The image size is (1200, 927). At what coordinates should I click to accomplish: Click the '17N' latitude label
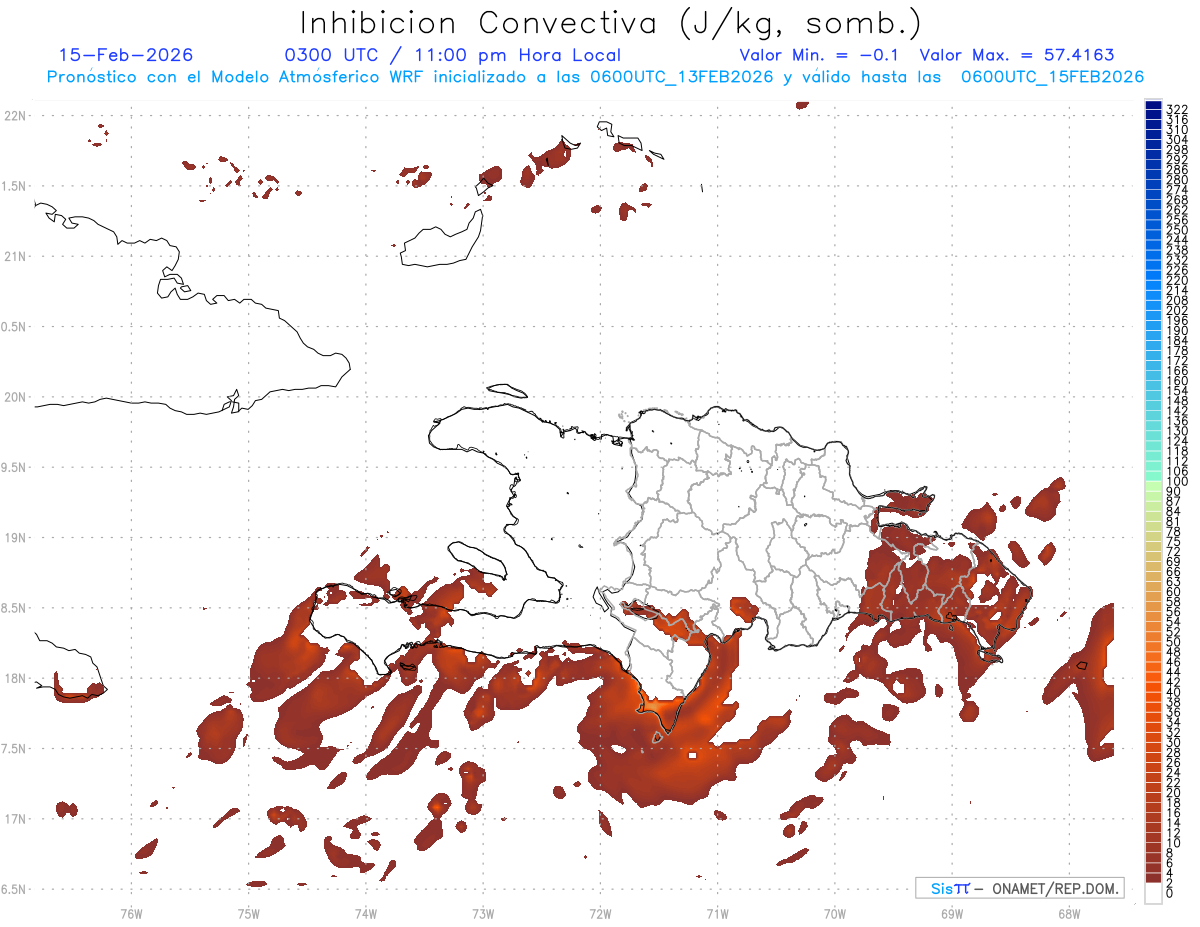tap(15, 819)
